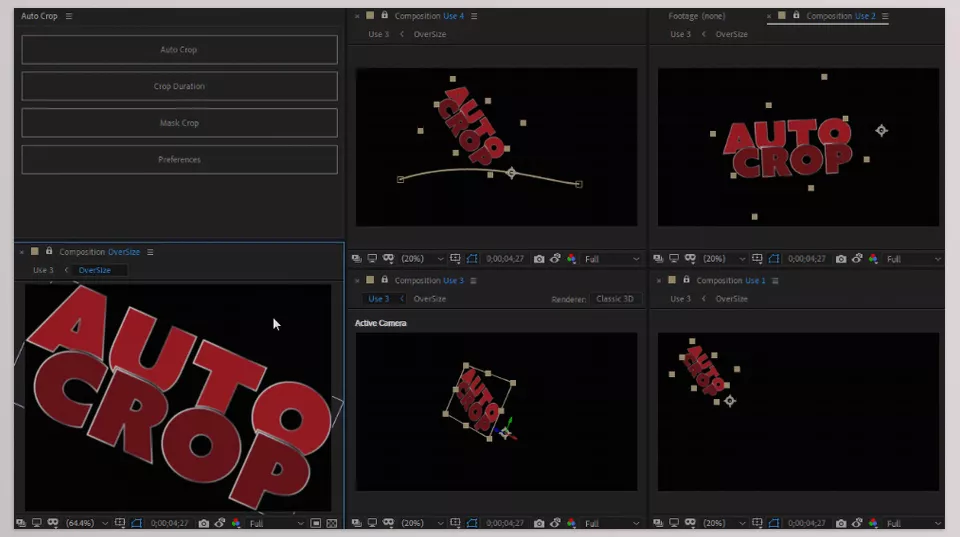
Task: Take snapshot camera icon in OverSize viewer
Action: [203, 523]
